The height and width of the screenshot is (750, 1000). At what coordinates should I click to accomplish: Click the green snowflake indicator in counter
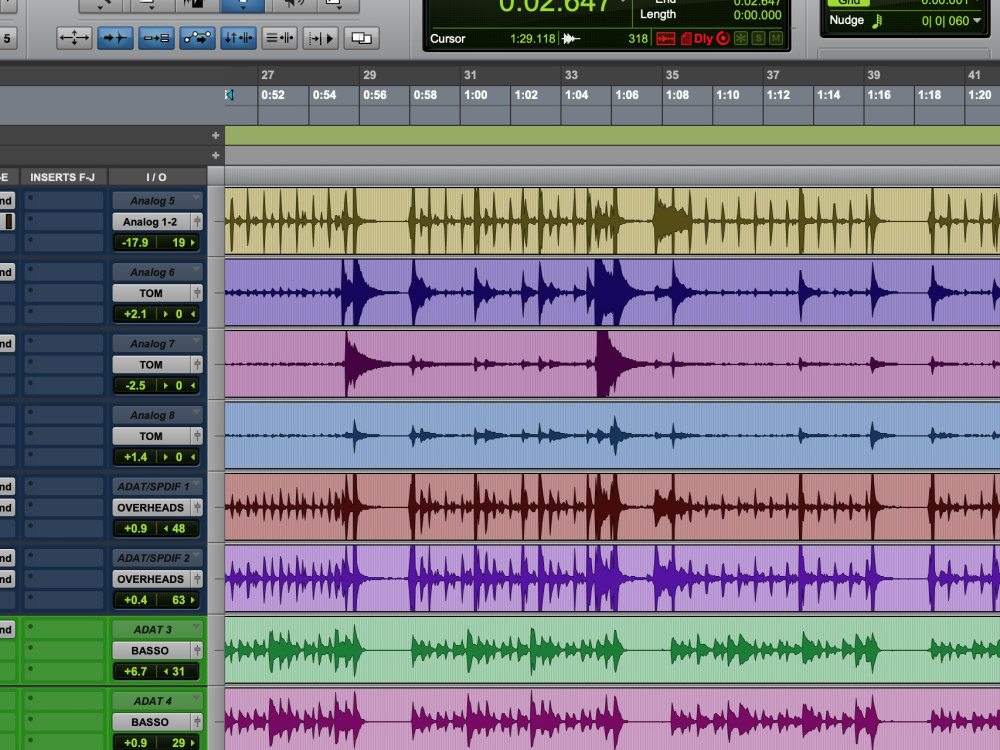coord(740,38)
